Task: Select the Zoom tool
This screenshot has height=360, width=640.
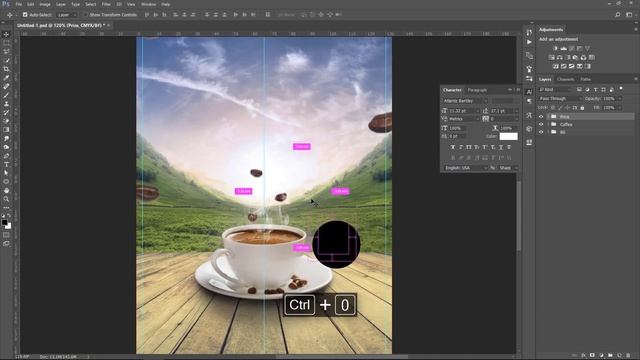Action: [x=6, y=199]
